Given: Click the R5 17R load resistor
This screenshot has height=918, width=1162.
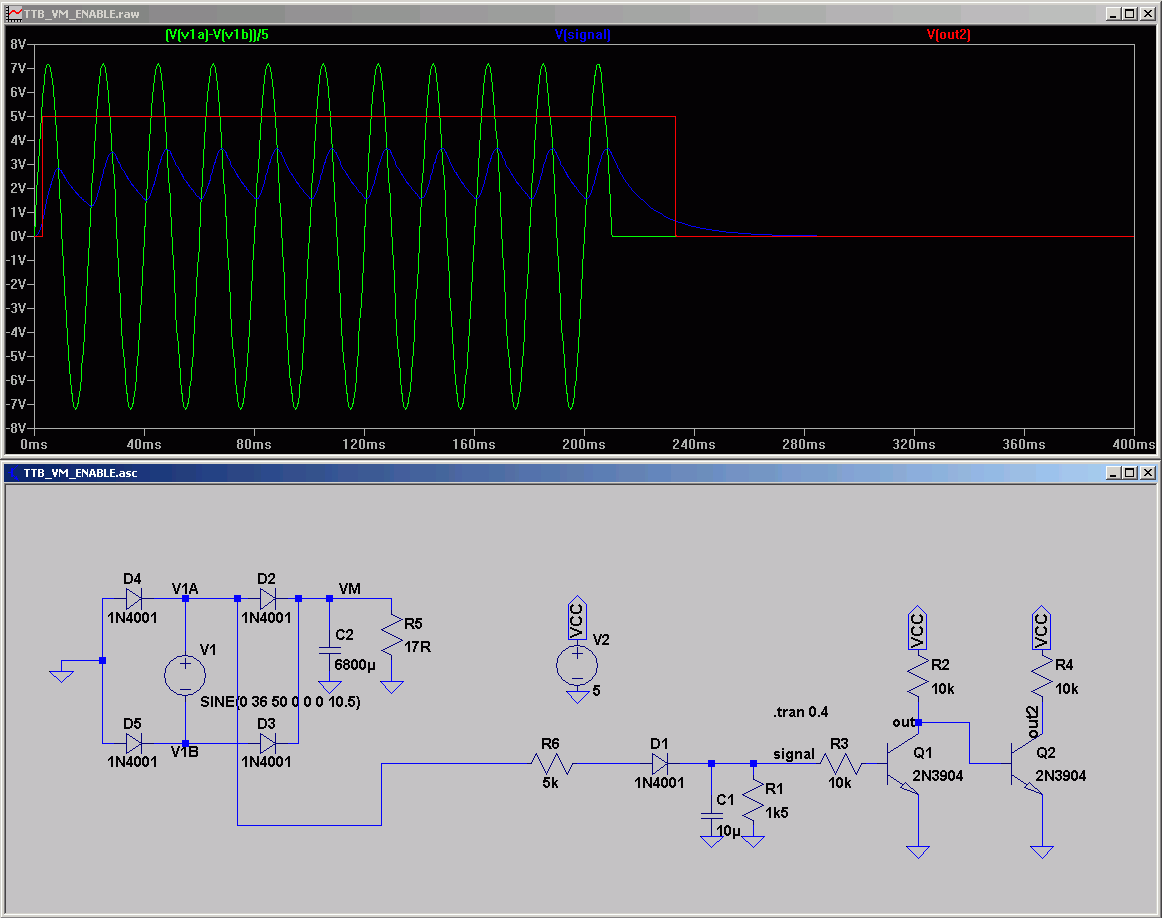Looking at the screenshot, I should click(393, 634).
